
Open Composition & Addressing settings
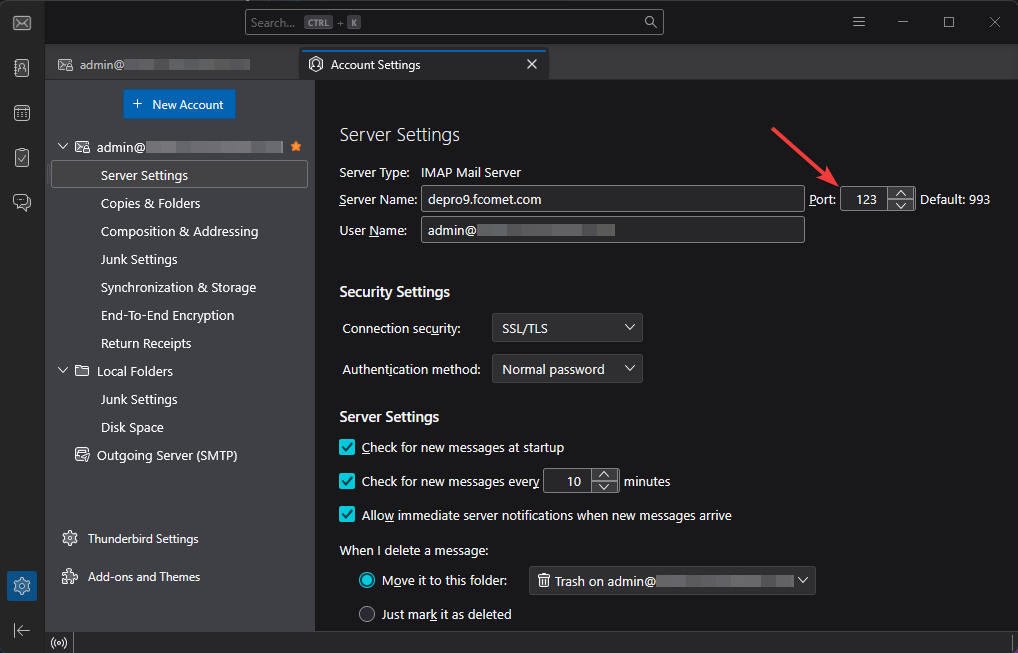[179, 231]
